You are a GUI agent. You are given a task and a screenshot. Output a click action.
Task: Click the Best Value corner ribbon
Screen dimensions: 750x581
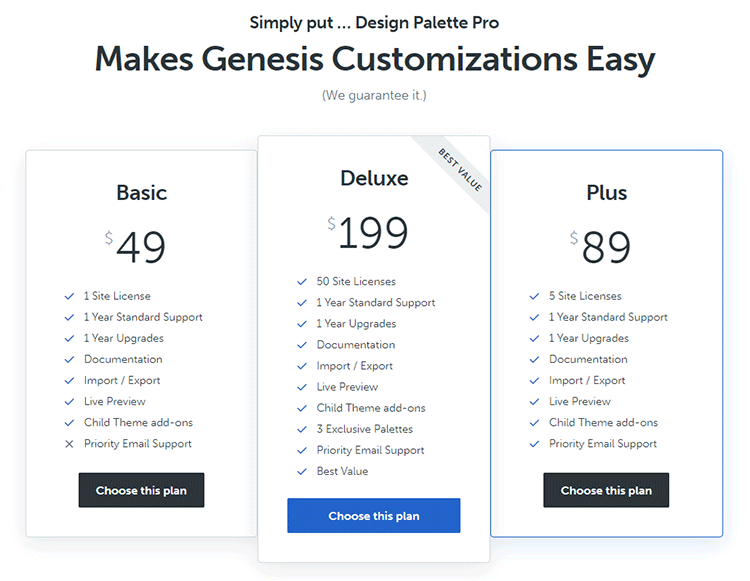460,170
